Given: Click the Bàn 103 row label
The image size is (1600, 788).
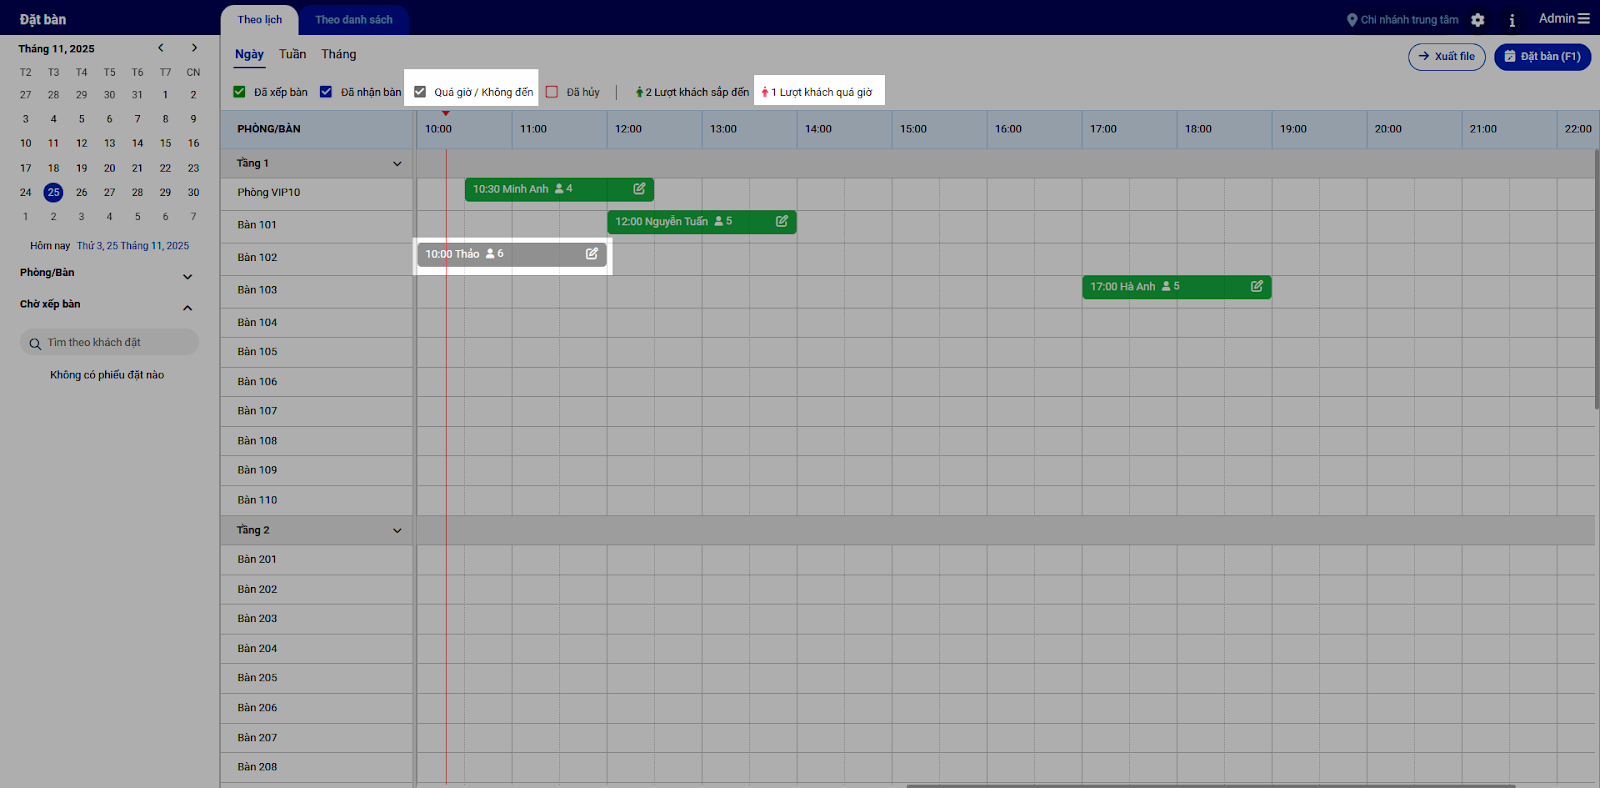Looking at the screenshot, I should click(257, 290).
